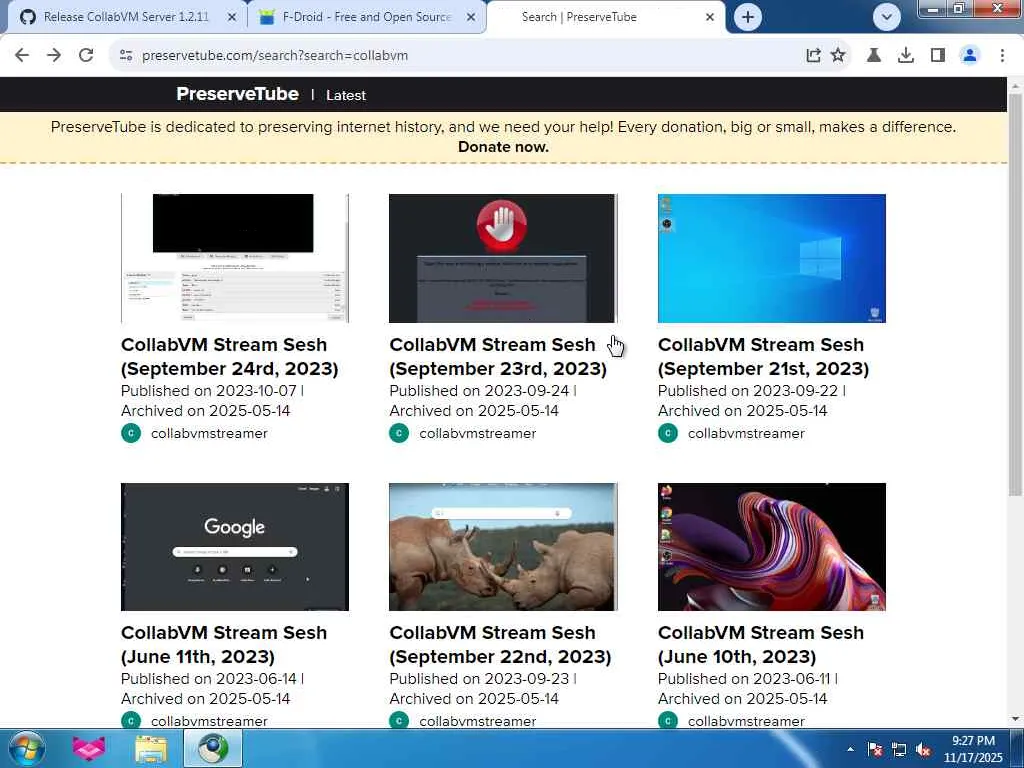
Task: Open collabvmstreamer channel under September 21st video
Action: [x=746, y=434]
